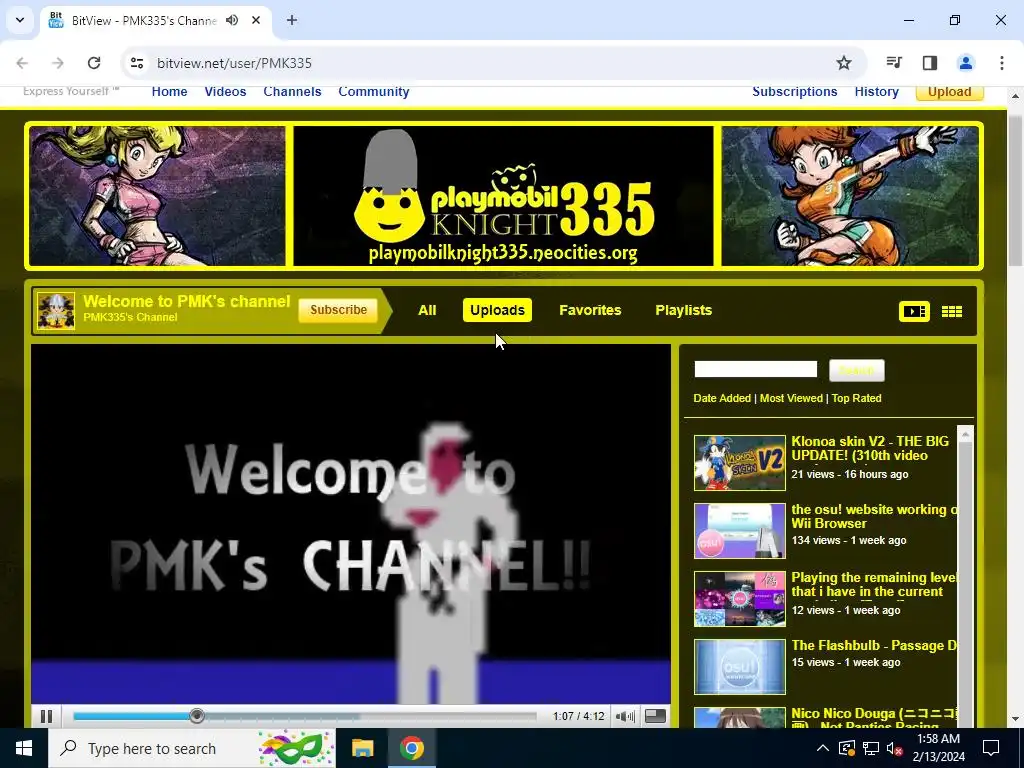Select the Uploads tab
Screen dimensions: 1024x768
[x=498, y=310]
